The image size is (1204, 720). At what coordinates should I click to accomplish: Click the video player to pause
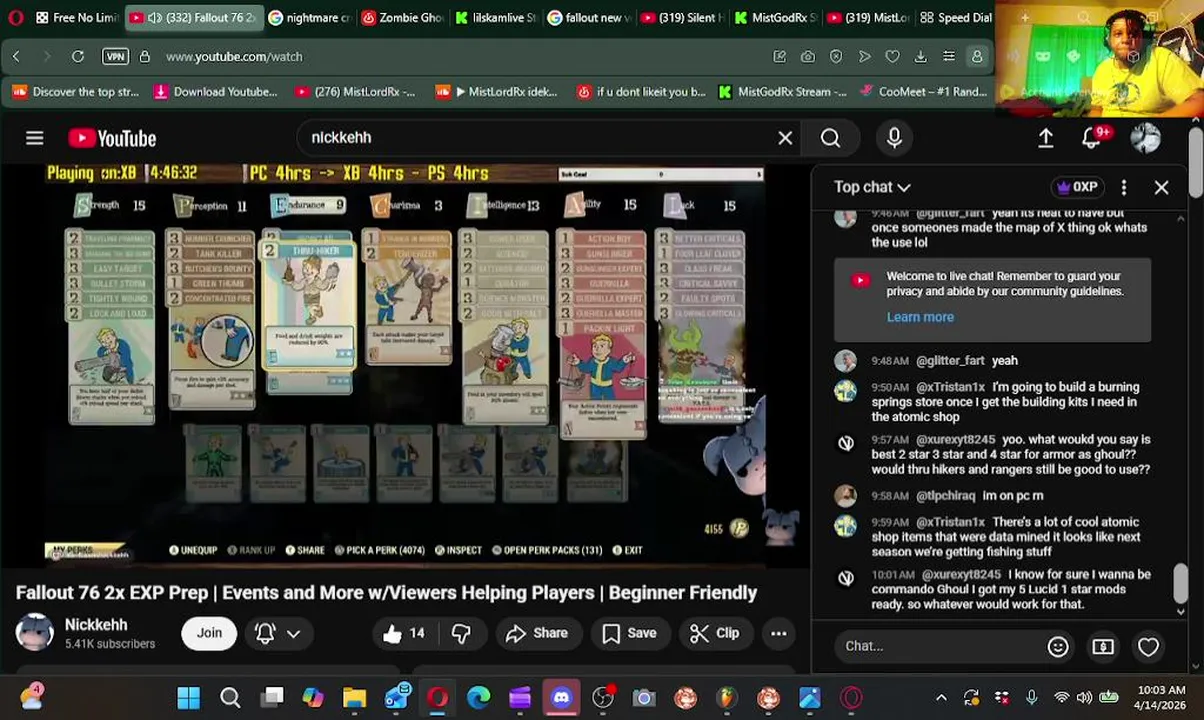pos(405,365)
